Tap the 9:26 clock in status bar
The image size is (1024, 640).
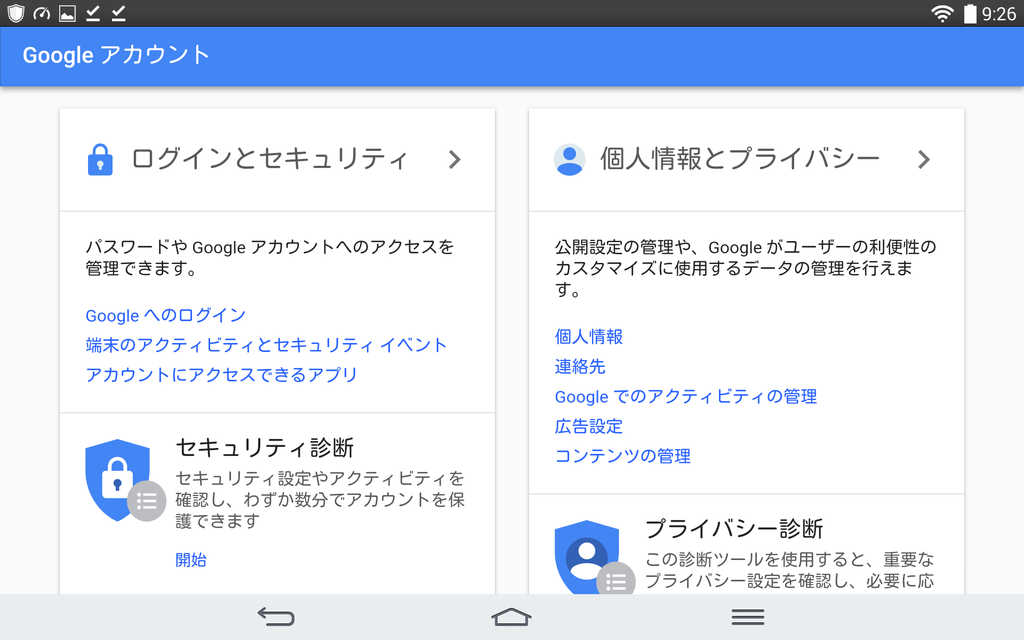[x=999, y=14]
